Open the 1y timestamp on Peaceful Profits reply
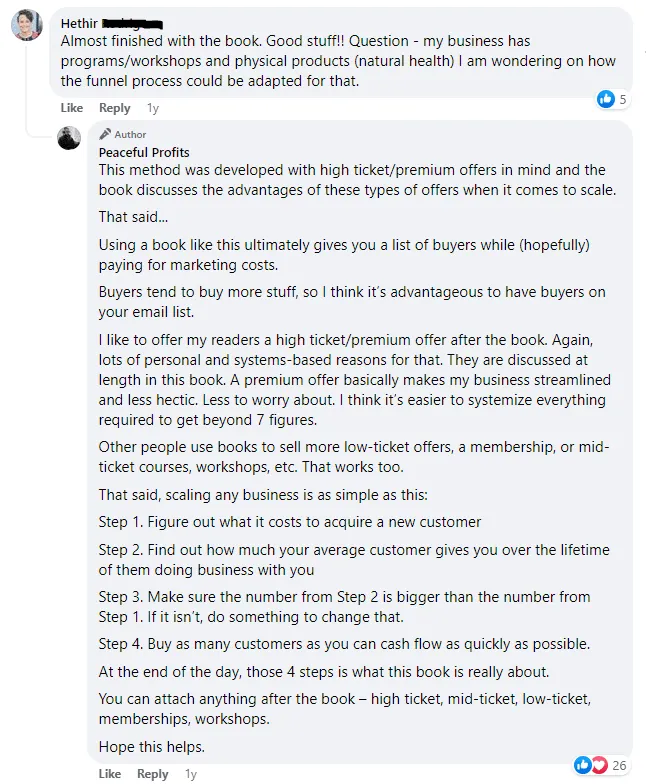This screenshot has height=784, width=646. [191, 774]
